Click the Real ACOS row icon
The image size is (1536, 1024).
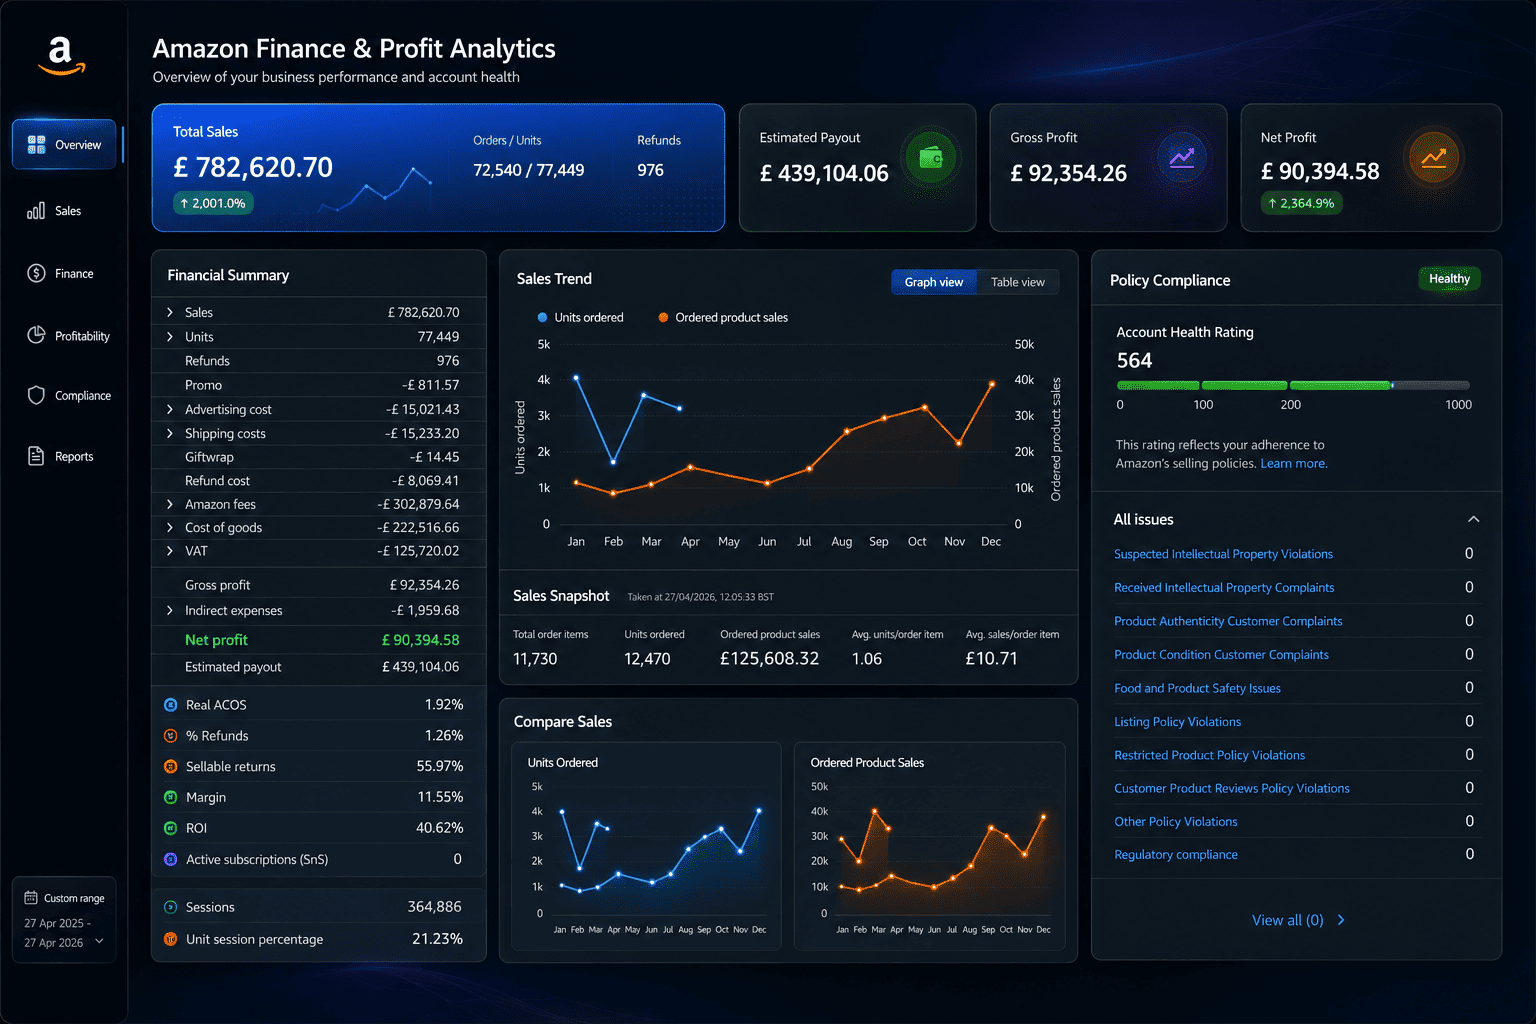pos(170,705)
